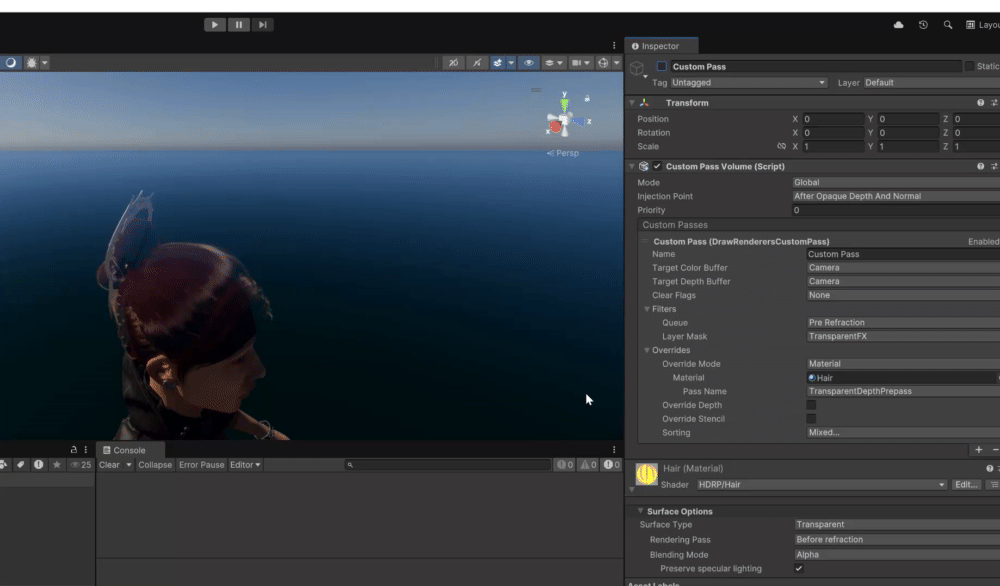Click the Console Clear button
Image resolution: width=1000 pixels, height=586 pixels.
(x=109, y=465)
